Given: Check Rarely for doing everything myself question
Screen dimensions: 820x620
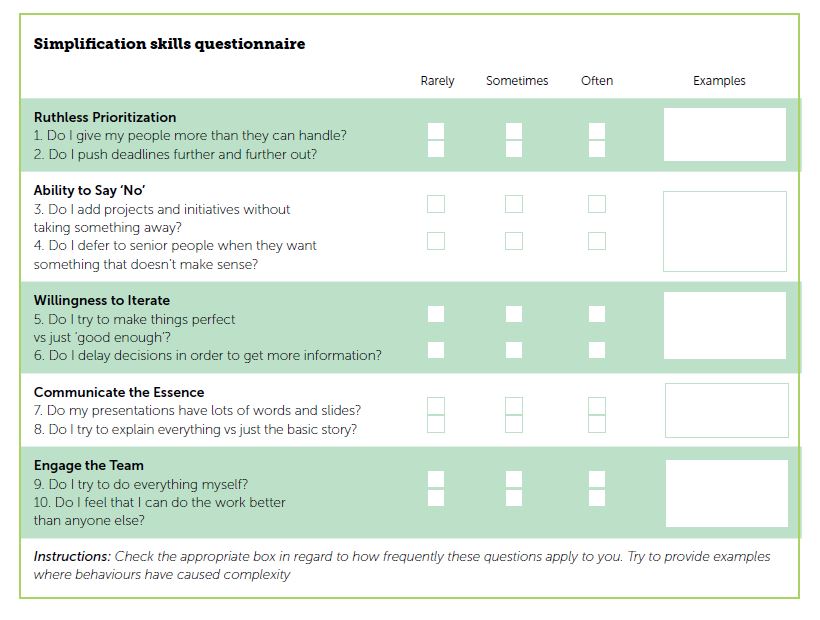Looking at the screenshot, I should click(436, 480).
